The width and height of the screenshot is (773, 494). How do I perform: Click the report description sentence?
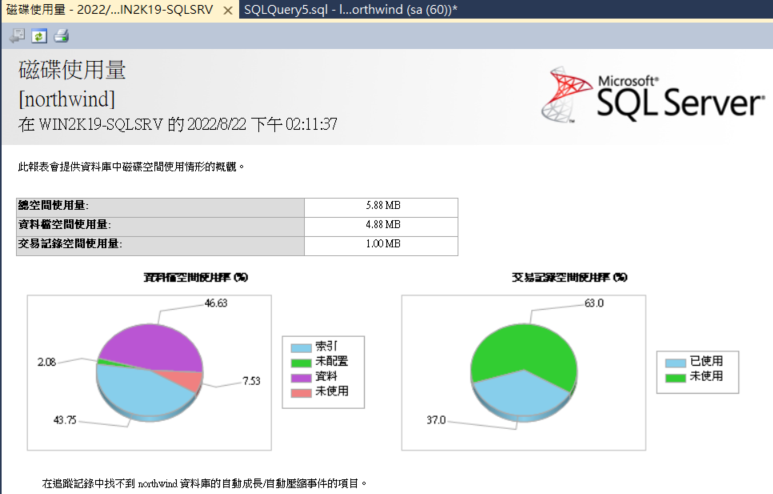131,167
